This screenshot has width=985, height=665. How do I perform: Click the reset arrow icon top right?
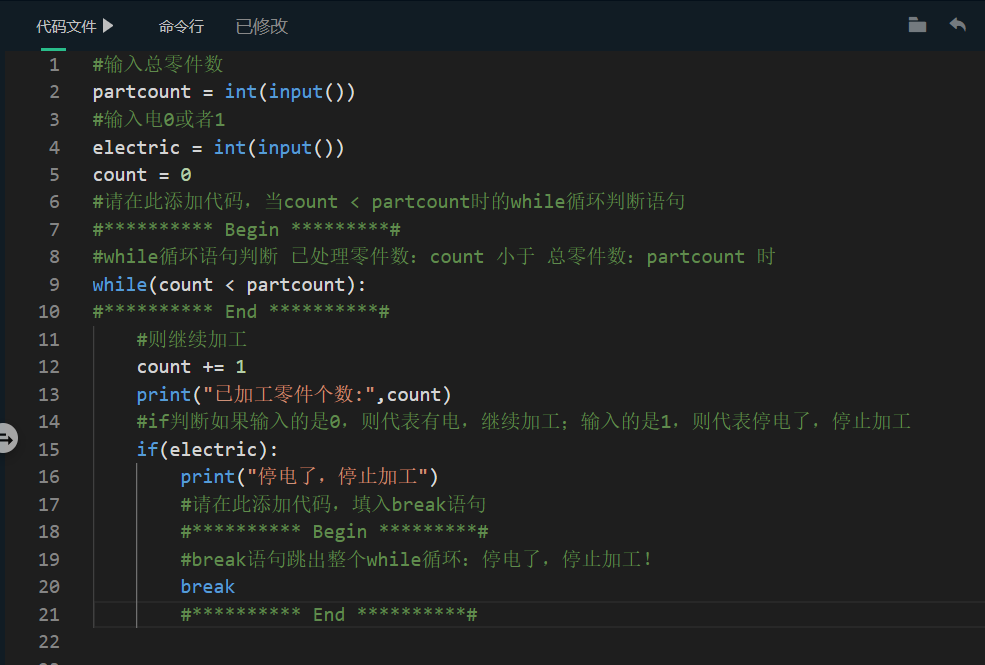[957, 25]
